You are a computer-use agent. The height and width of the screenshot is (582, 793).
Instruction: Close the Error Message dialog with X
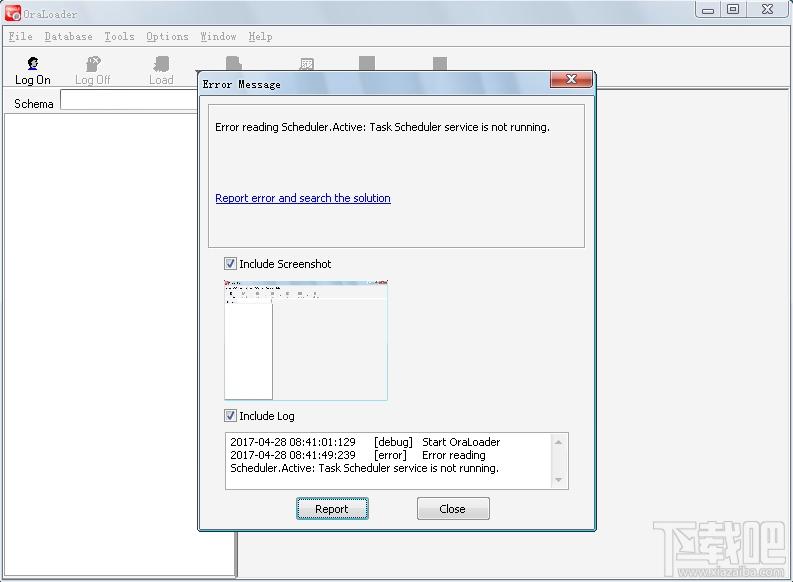pyautogui.click(x=571, y=79)
